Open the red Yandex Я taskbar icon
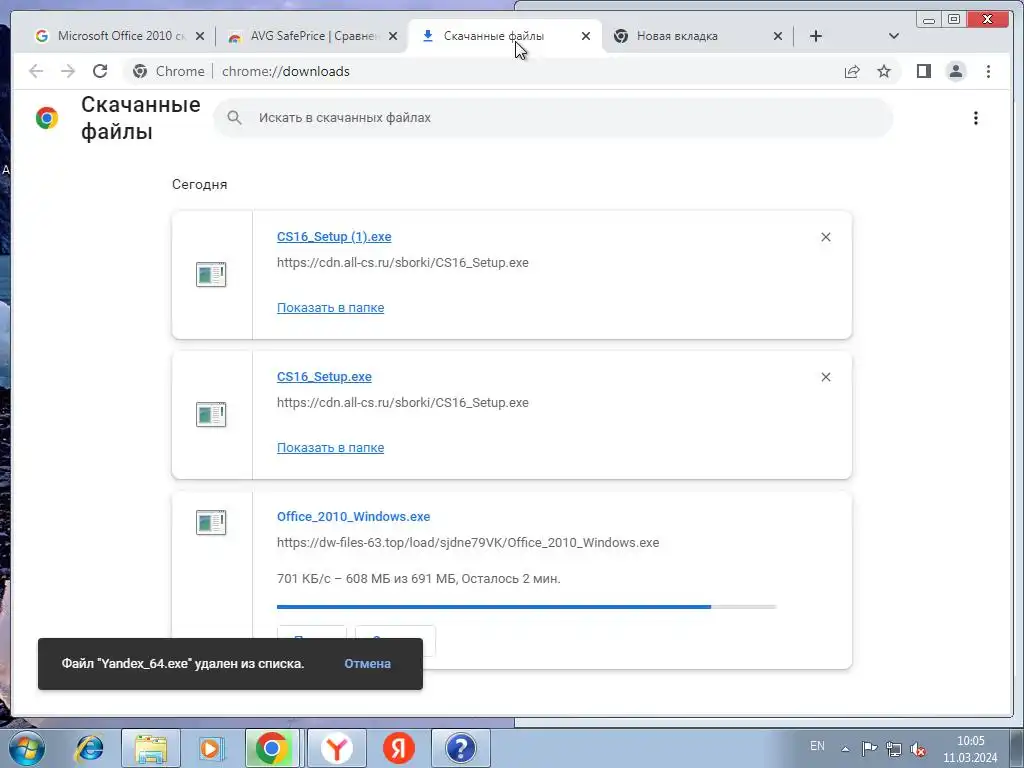This screenshot has height=768, width=1024. (398, 748)
